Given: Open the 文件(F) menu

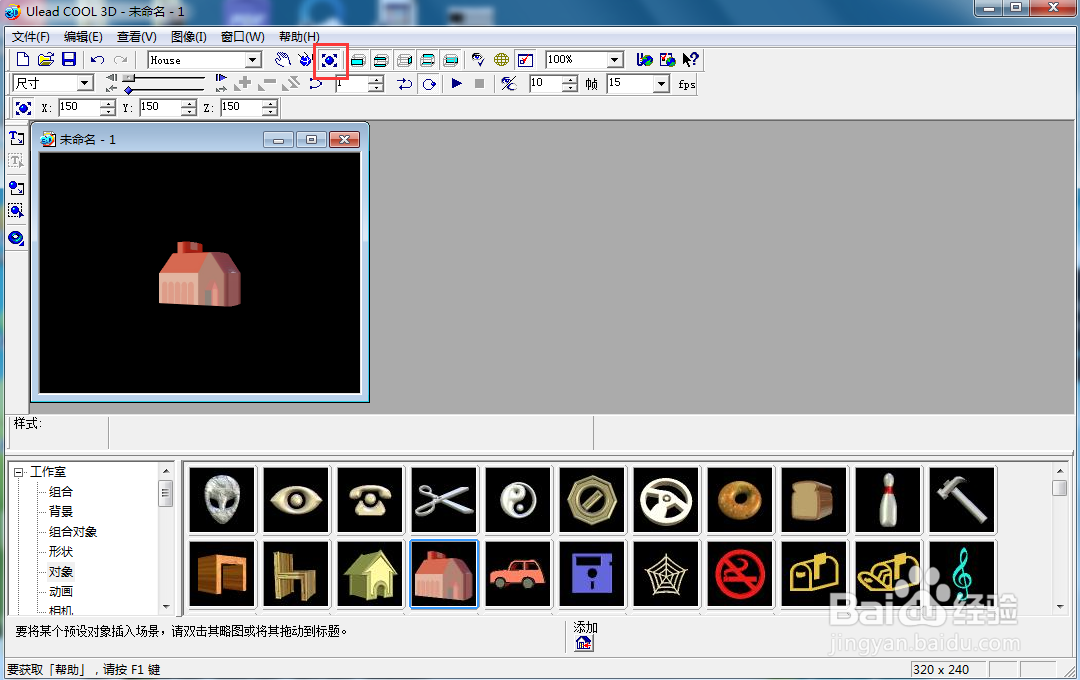Looking at the screenshot, I should (x=31, y=37).
